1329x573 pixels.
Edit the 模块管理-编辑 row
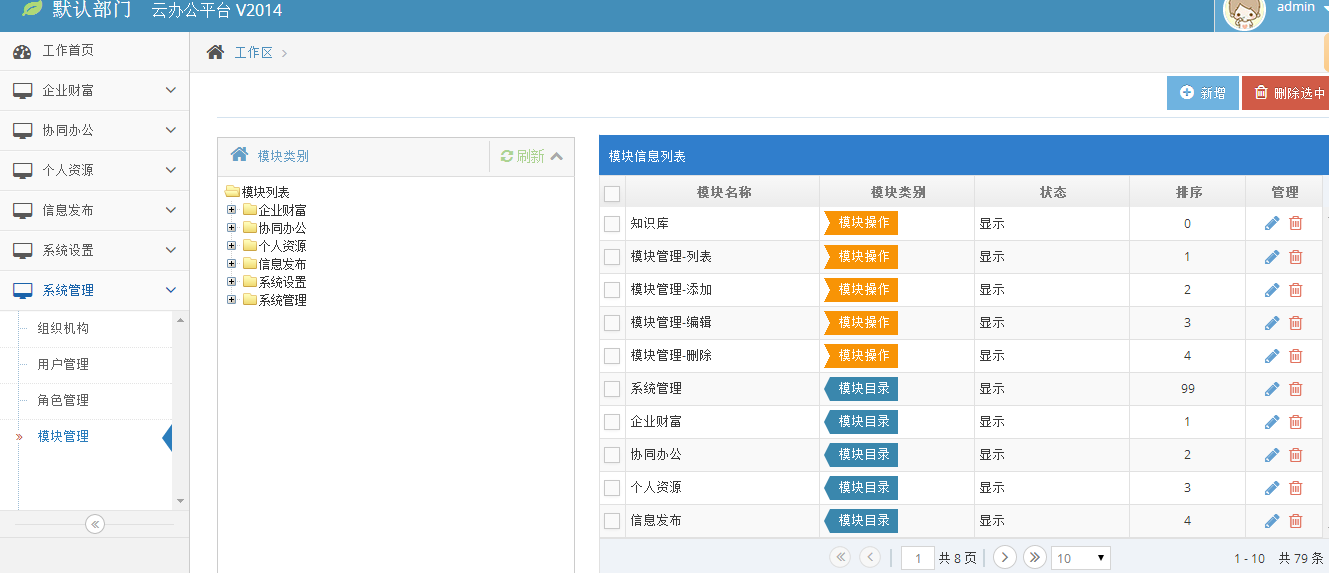pyautogui.click(x=1272, y=323)
